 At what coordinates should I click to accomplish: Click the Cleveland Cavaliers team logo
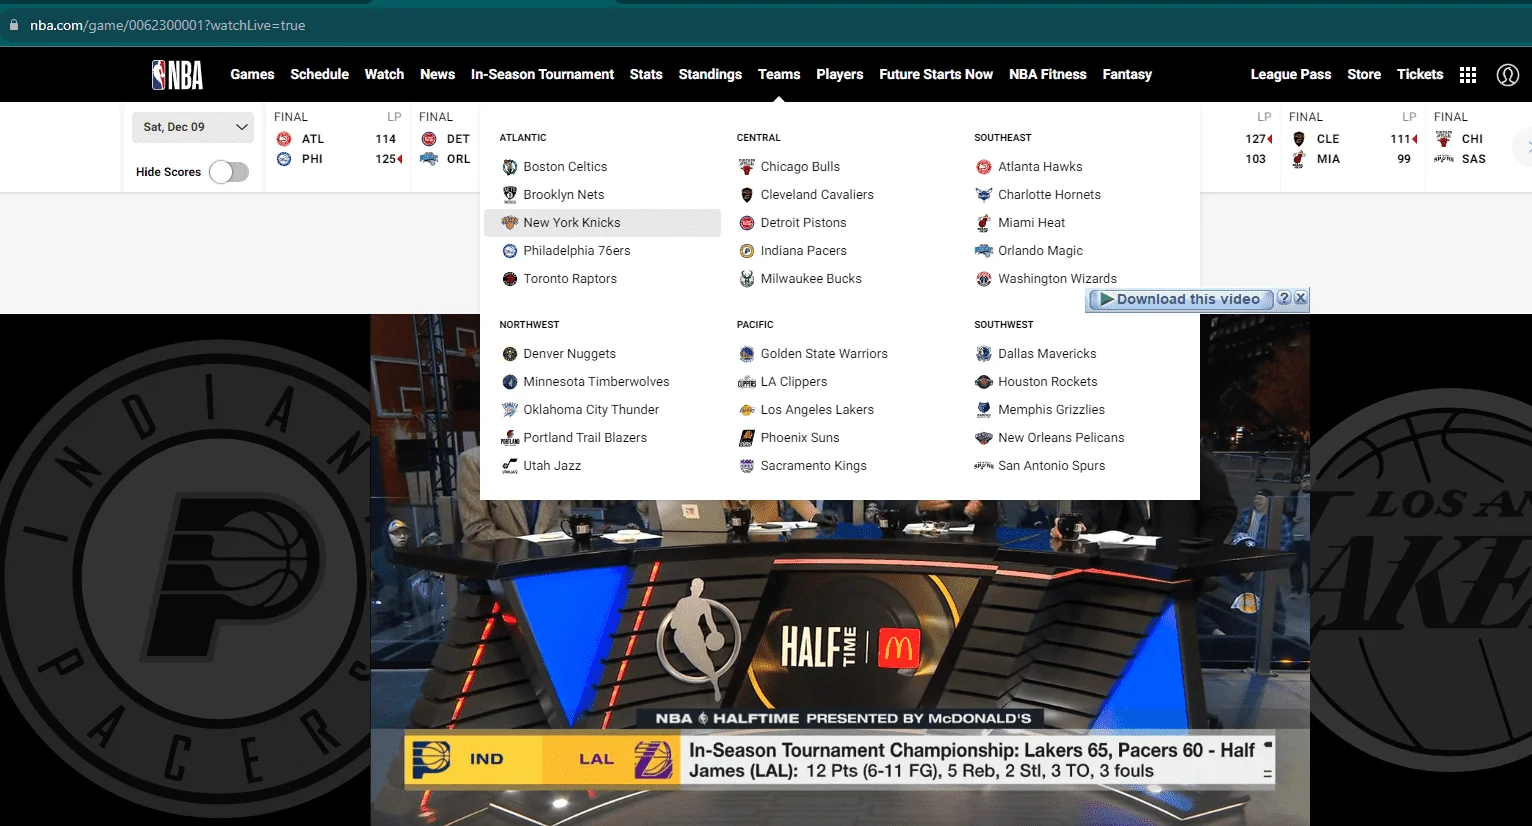pyautogui.click(x=747, y=195)
